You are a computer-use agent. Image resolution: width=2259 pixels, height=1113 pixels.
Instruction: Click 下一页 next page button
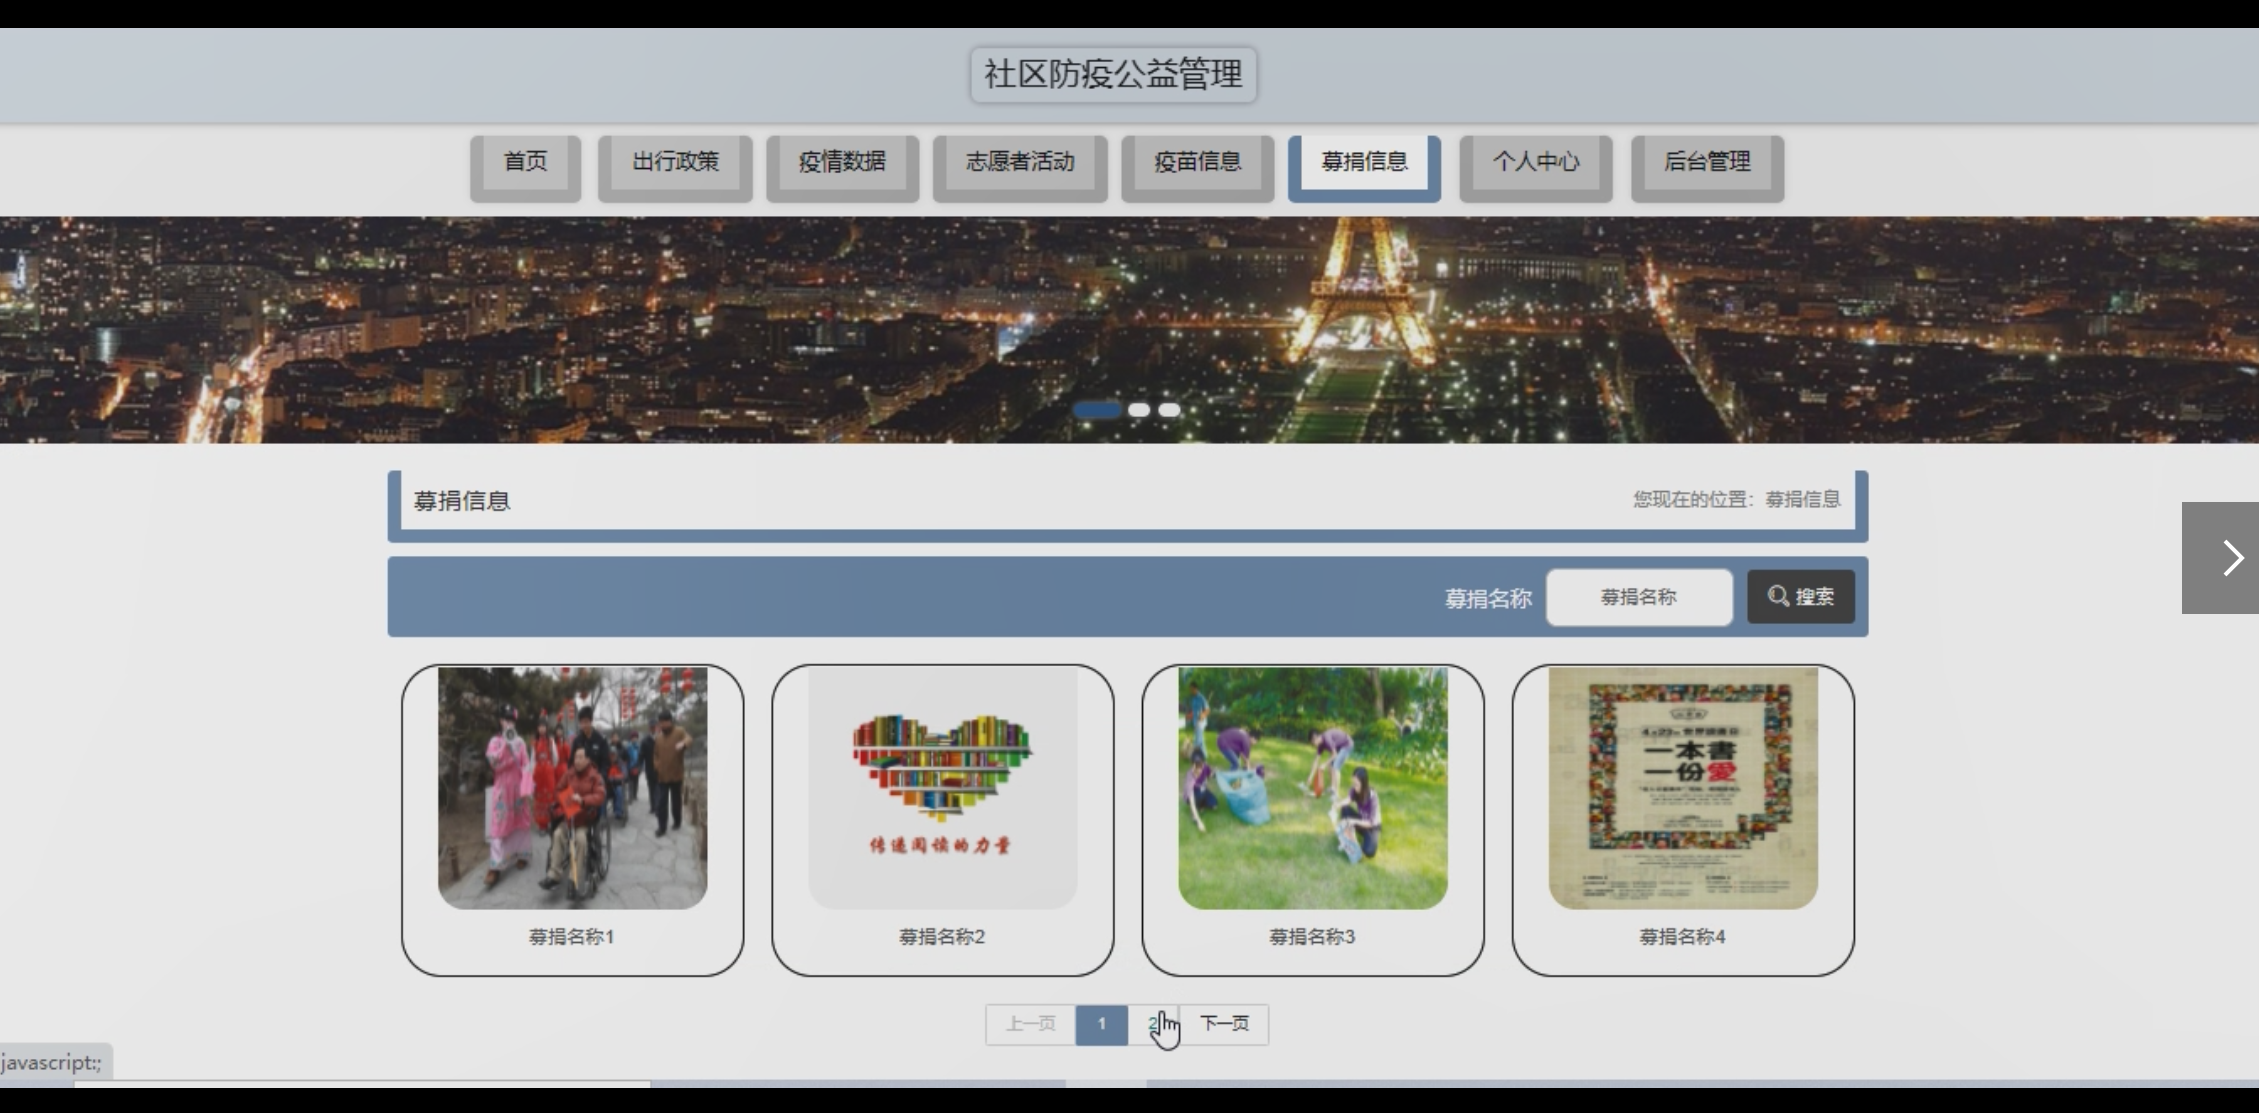coord(1224,1024)
